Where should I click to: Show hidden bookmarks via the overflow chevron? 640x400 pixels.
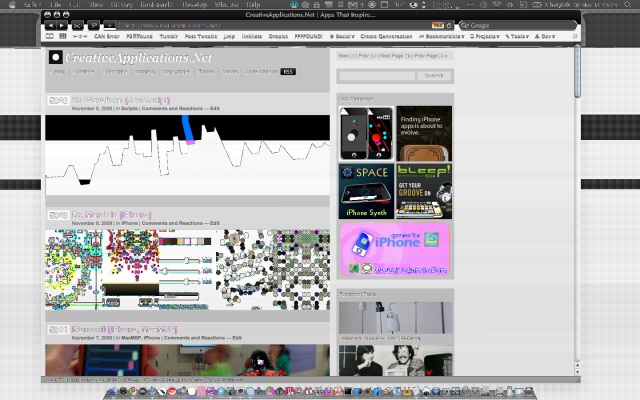[575, 36]
